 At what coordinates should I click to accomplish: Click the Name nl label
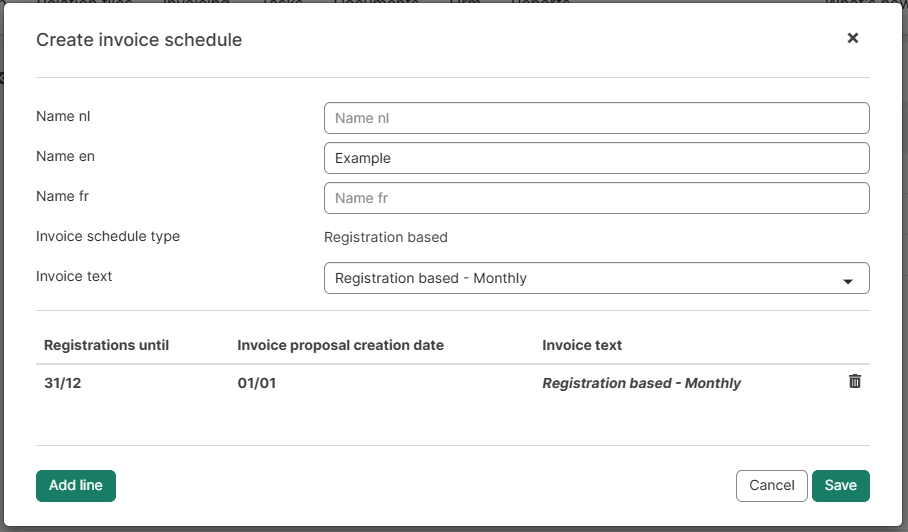[64, 116]
